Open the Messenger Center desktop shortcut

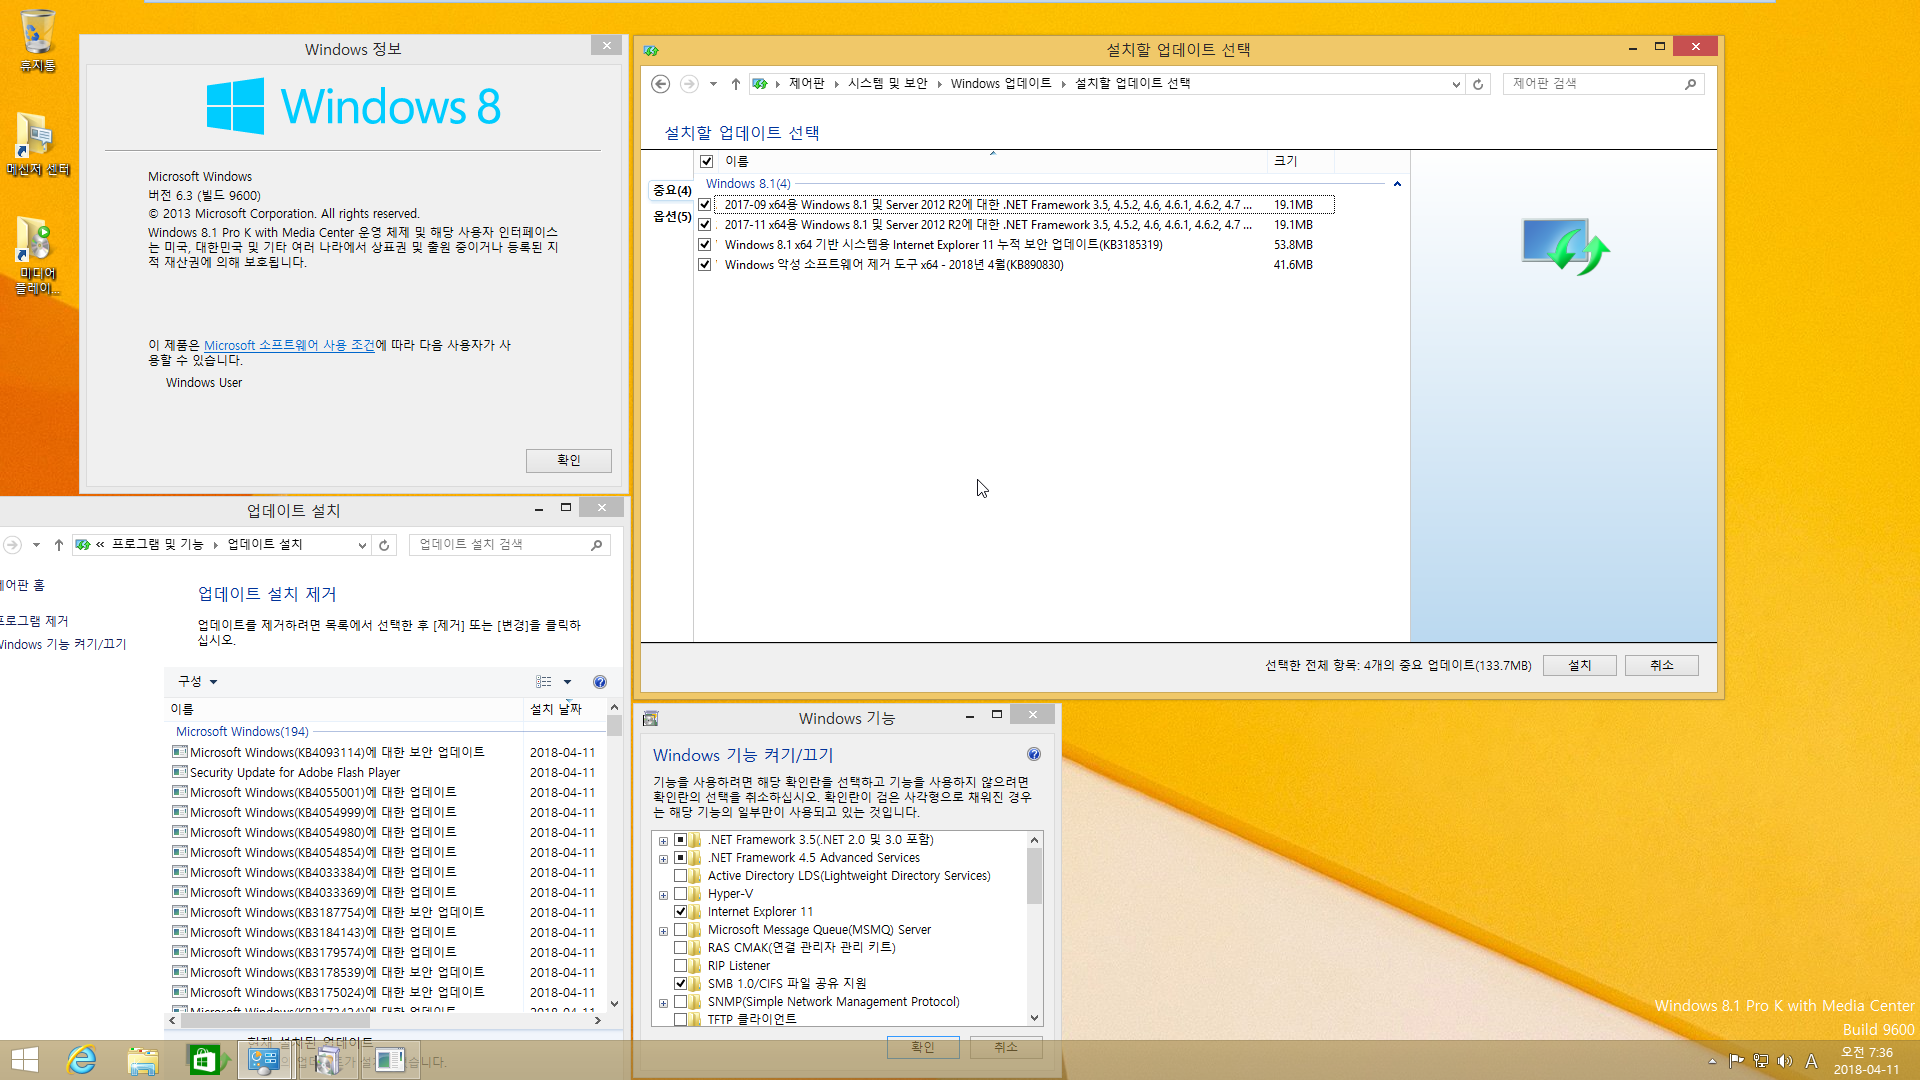pyautogui.click(x=37, y=144)
